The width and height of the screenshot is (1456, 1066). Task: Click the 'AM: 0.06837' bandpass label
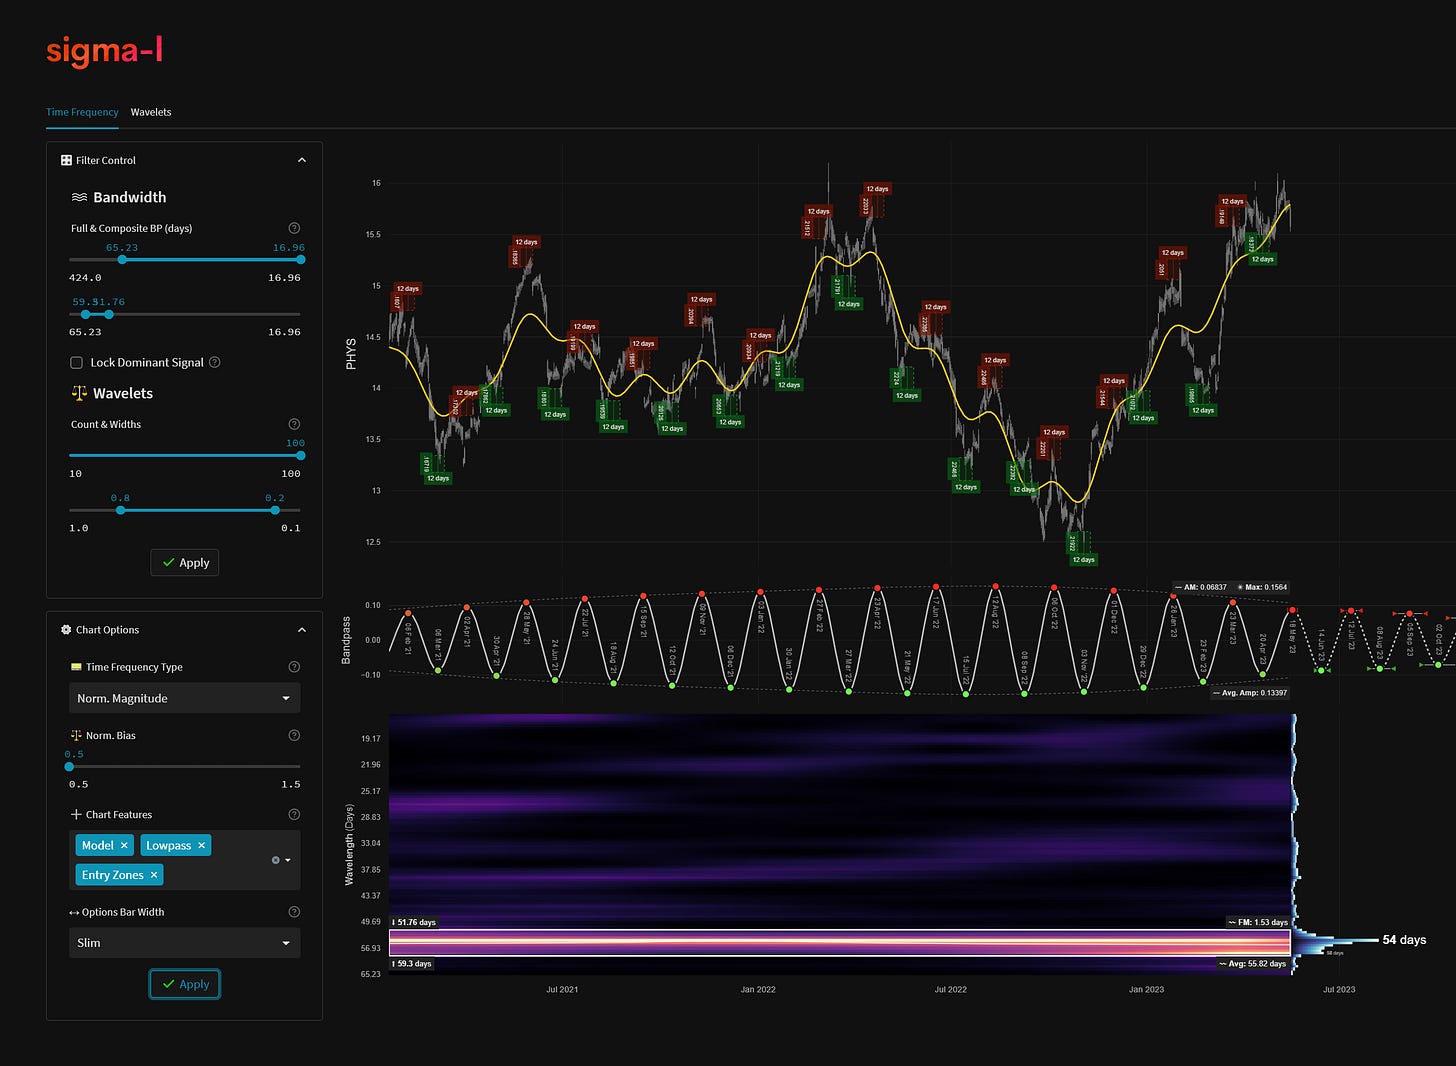tap(1200, 587)
